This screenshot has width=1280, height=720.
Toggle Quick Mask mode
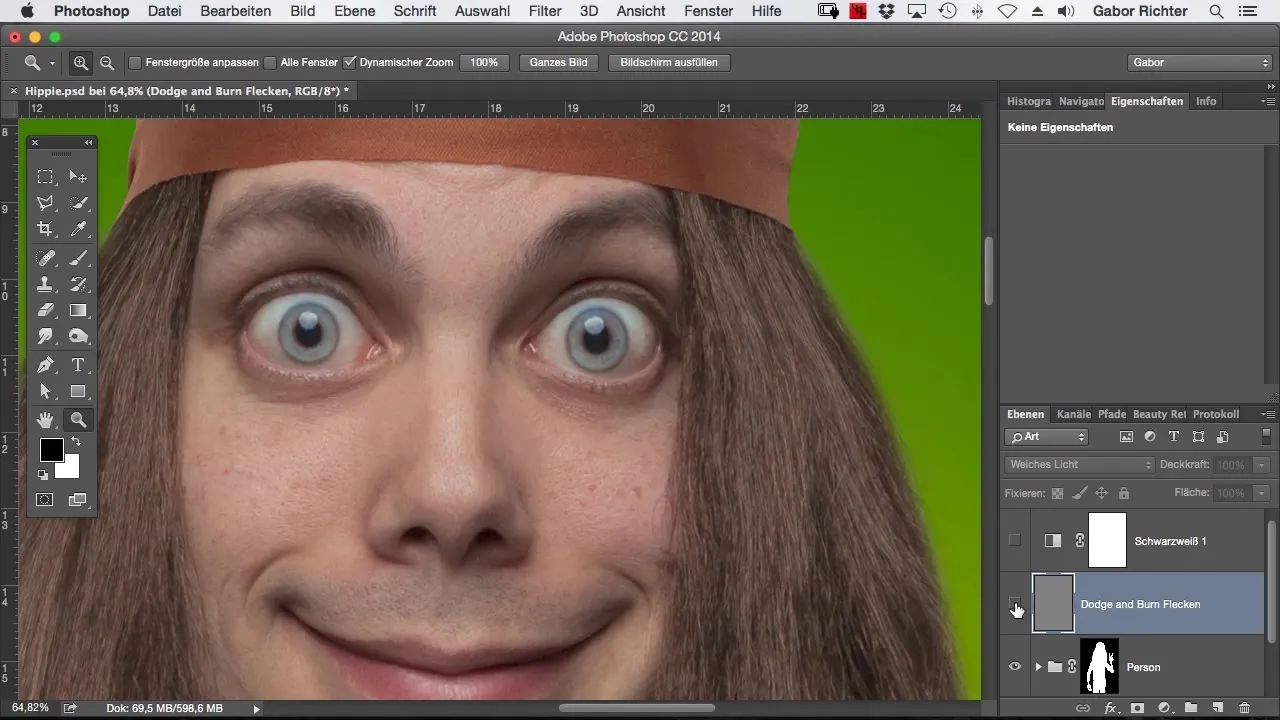(x=45, y=499)
